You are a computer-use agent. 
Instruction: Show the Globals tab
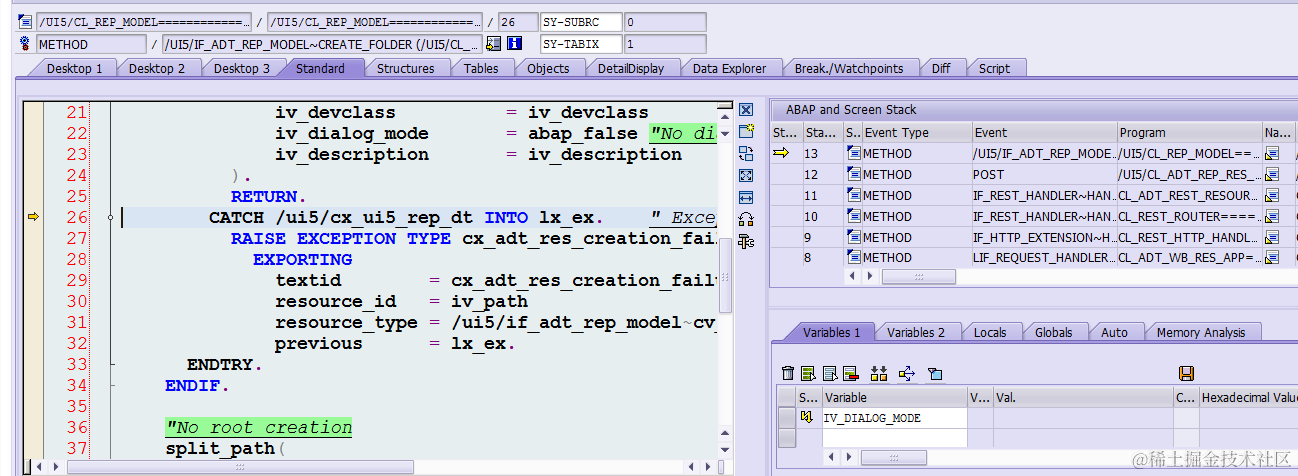(1053, 332)
